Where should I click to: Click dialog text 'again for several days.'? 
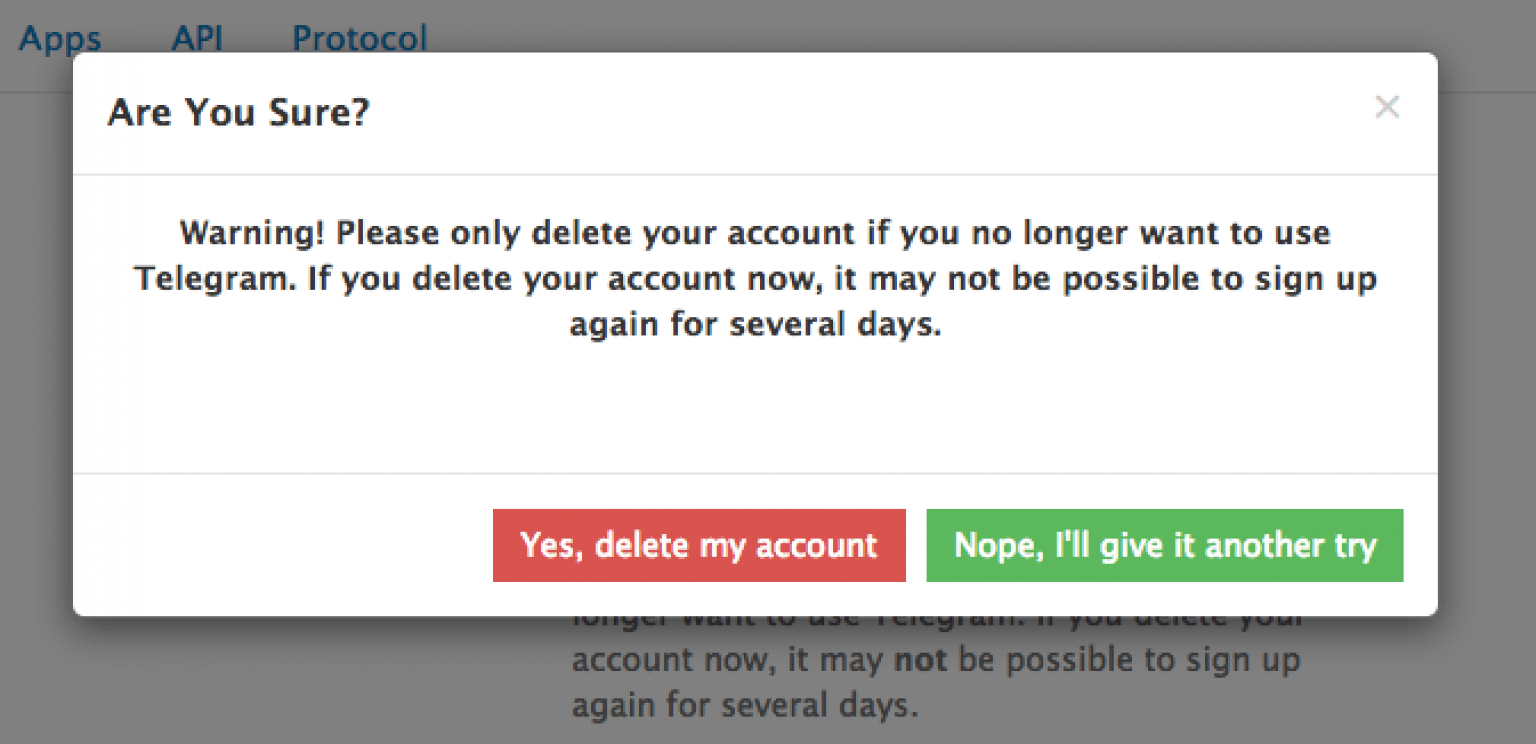tap(755, 325)
